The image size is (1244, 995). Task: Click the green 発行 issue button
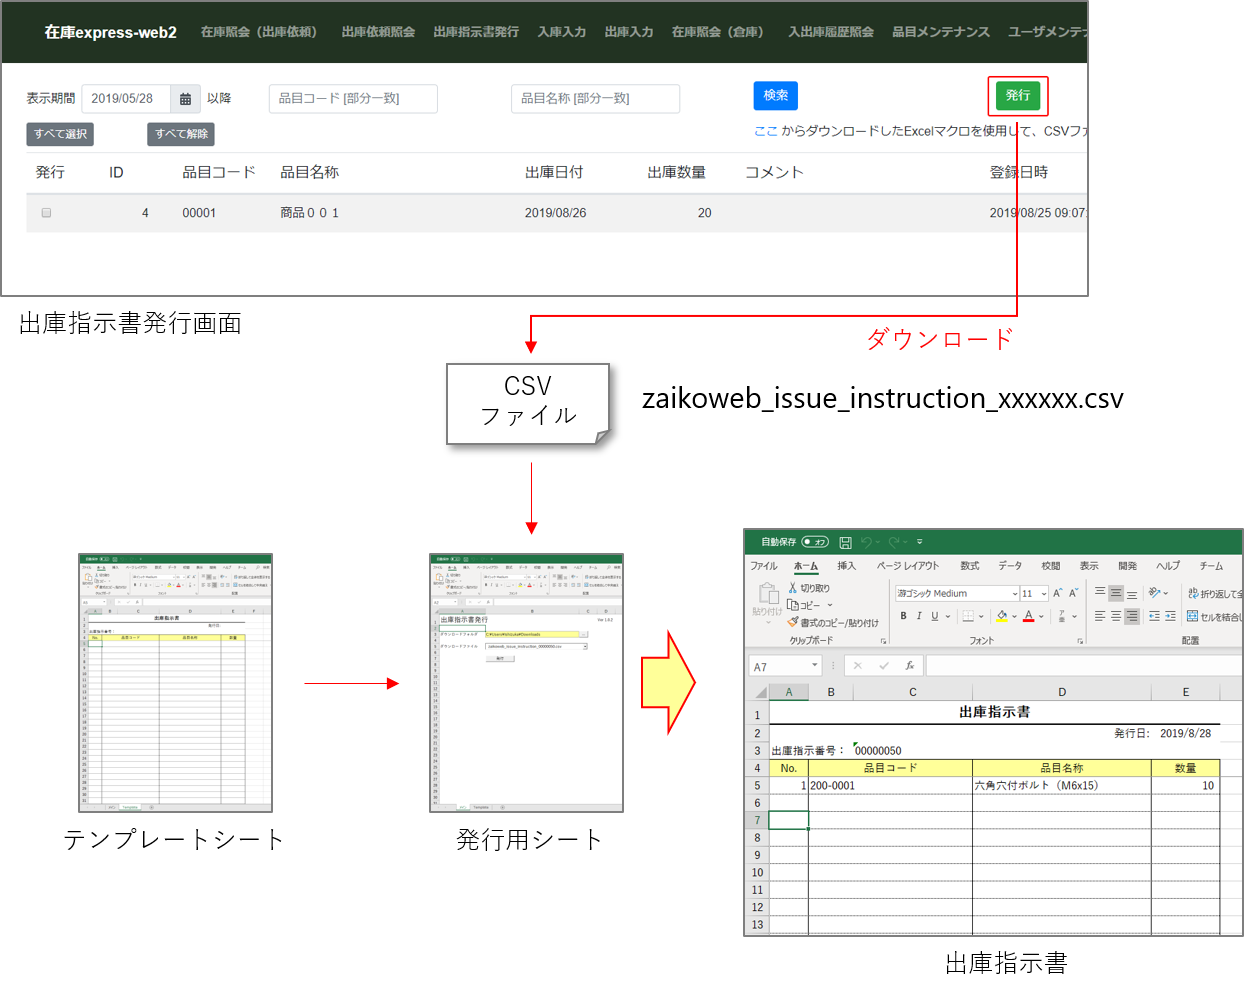coord(1017,96)
